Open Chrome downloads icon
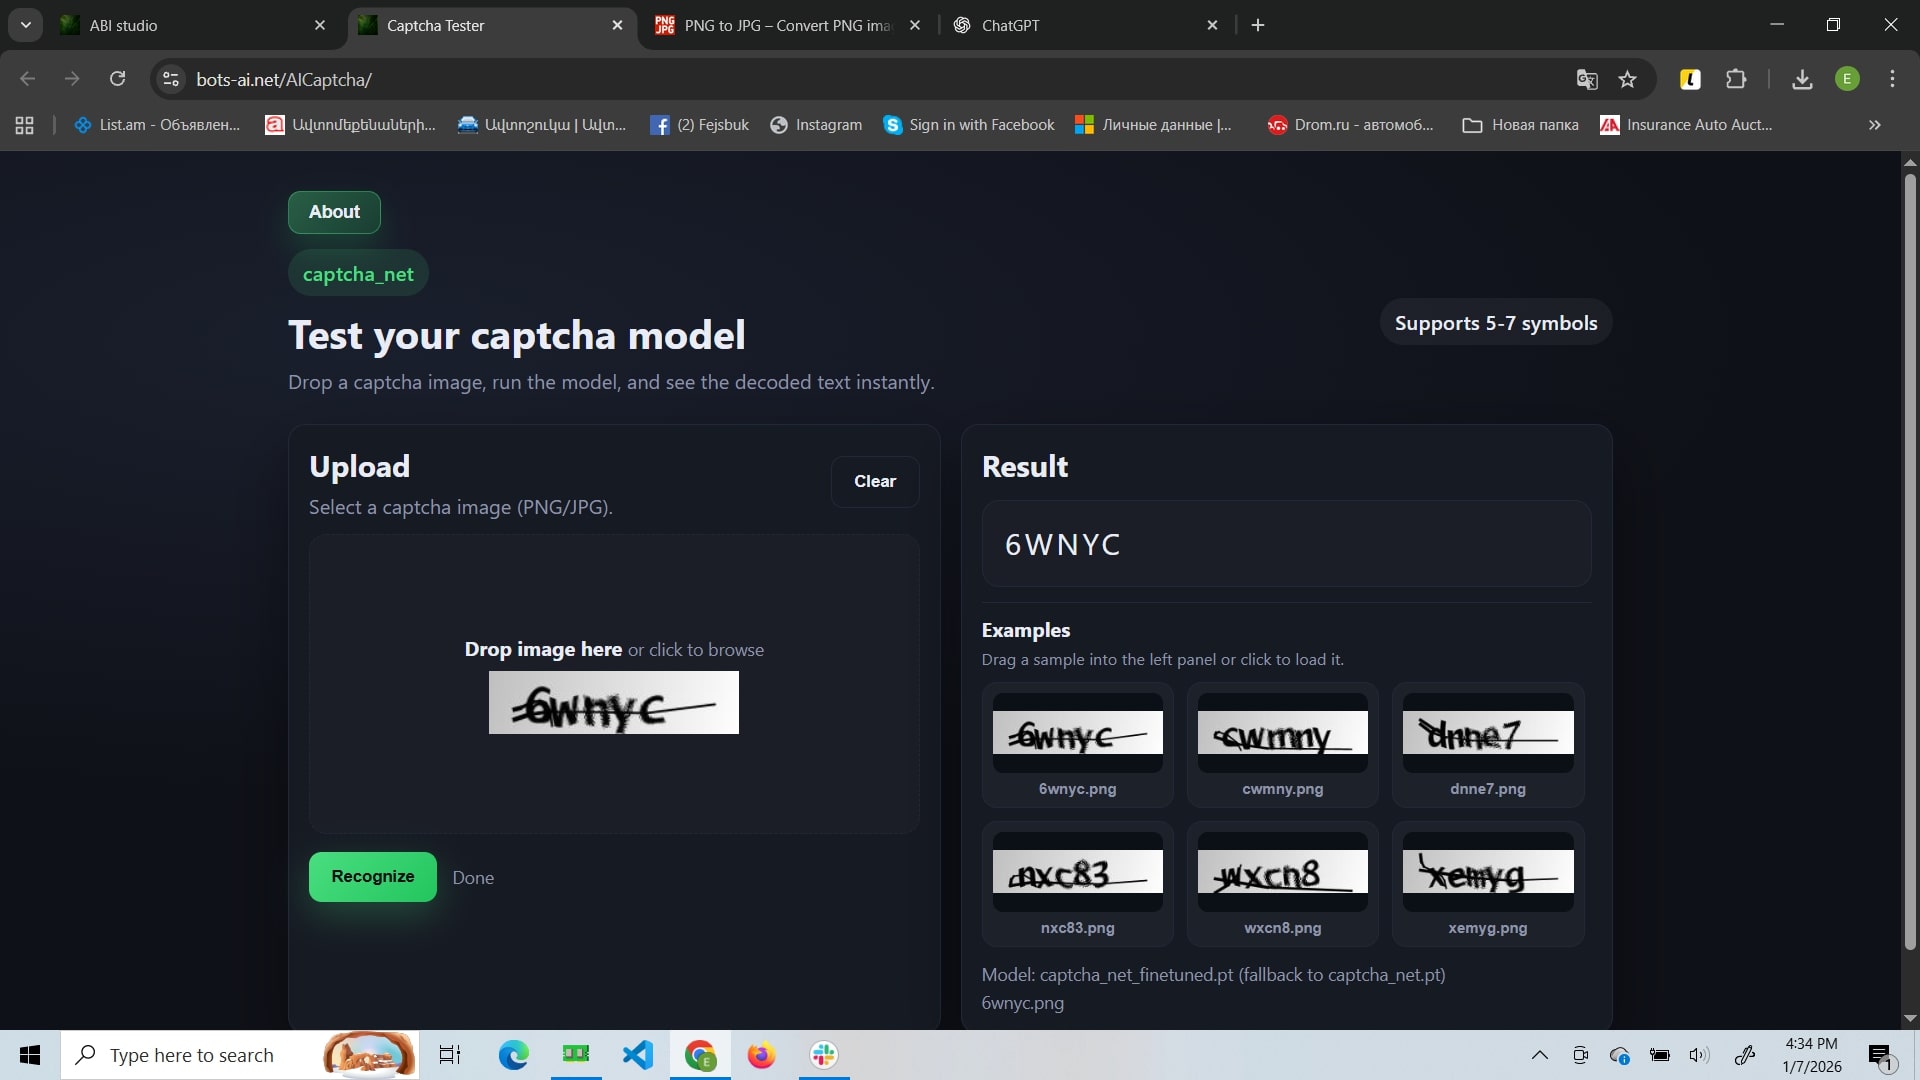 pos(1802,79)
